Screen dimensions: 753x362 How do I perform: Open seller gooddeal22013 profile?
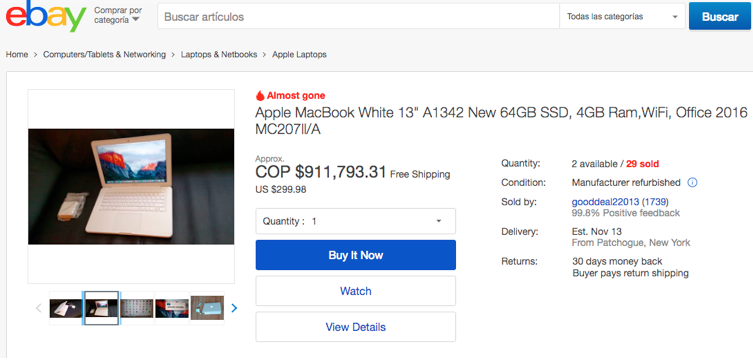click(606, 202)
